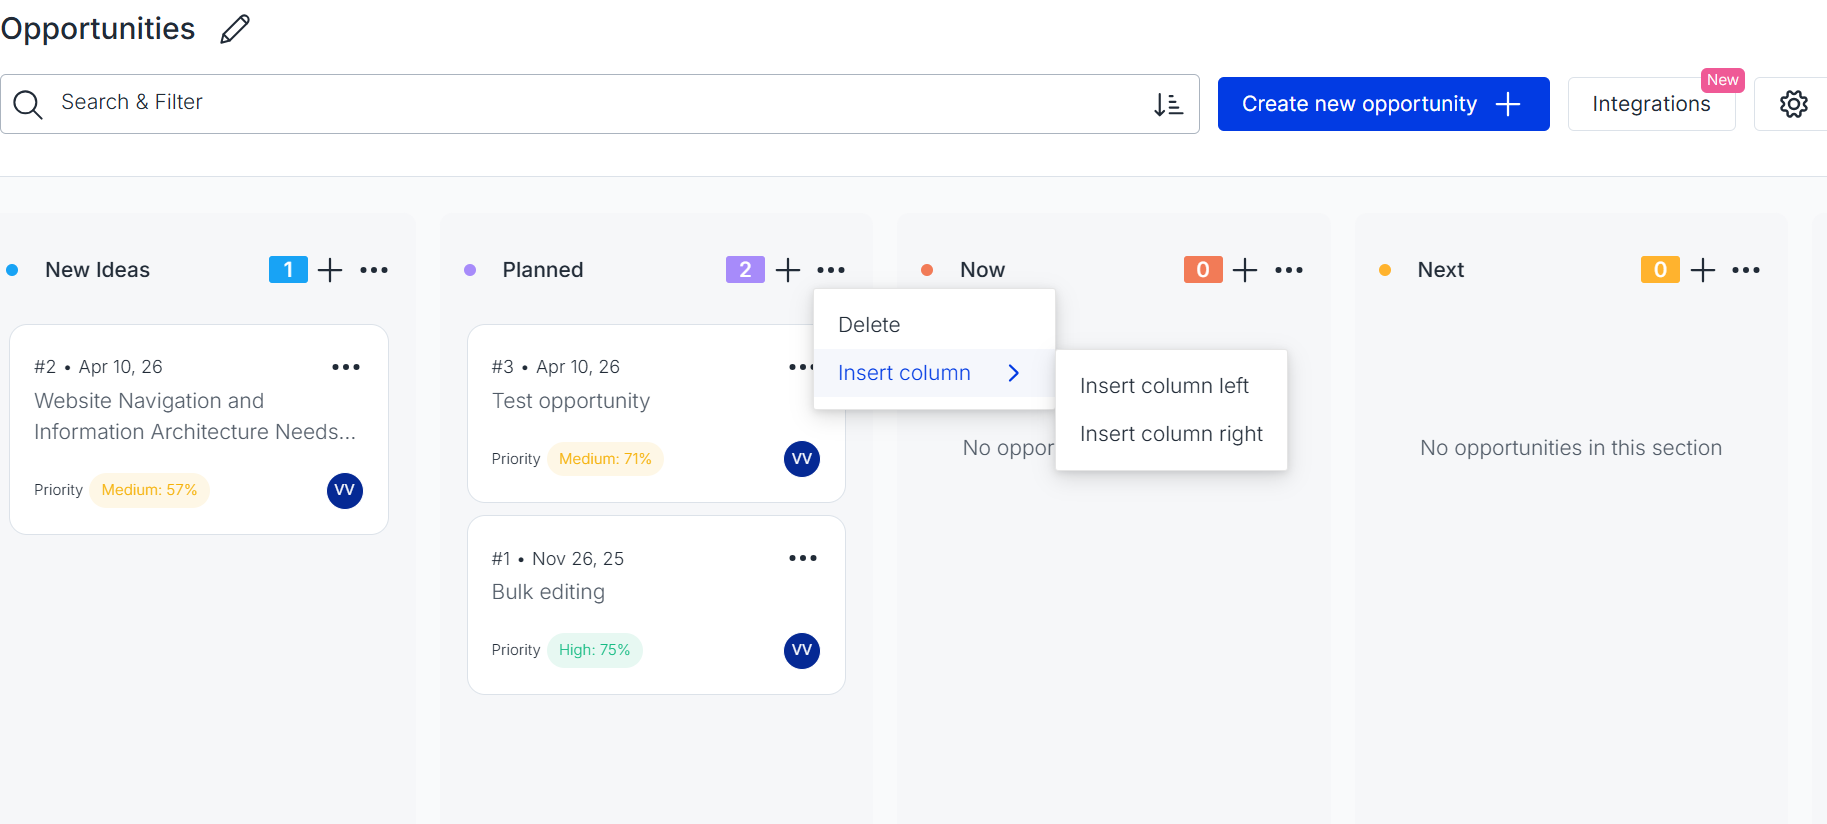Click '#3 • Apr 10, 26' card header
The width and height of the screenshot is (1827, 824).
(556, 367)
